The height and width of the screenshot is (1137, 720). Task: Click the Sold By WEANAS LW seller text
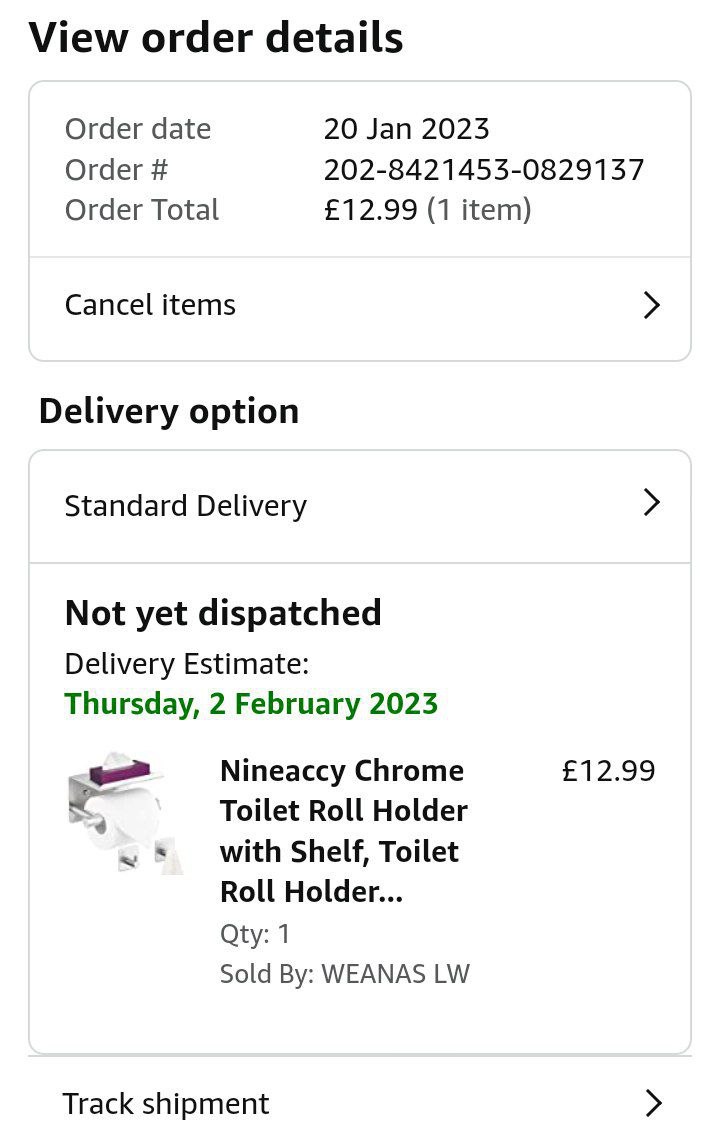click(x=344, y=974)
